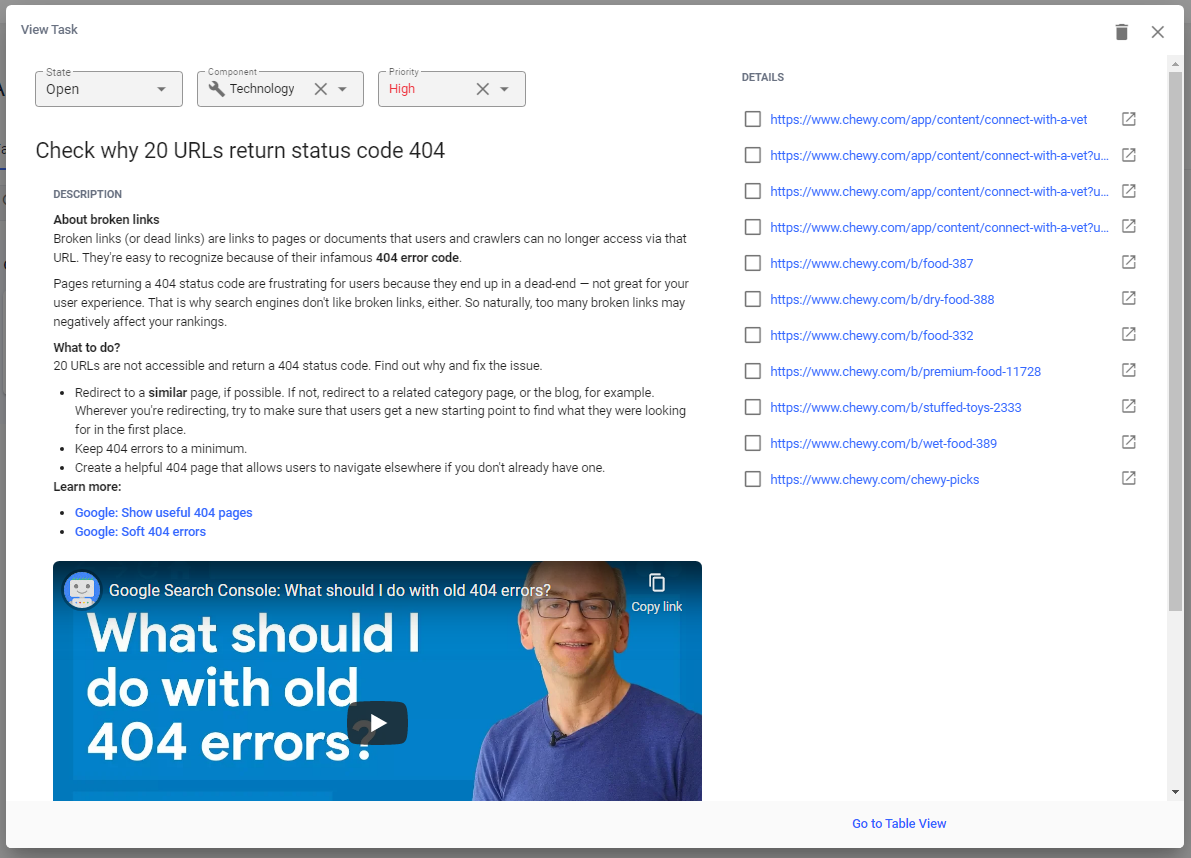Check the chewy-picks URL checkbox
Viewport: 1191px width, 858px height.
(x=753, y=480)
